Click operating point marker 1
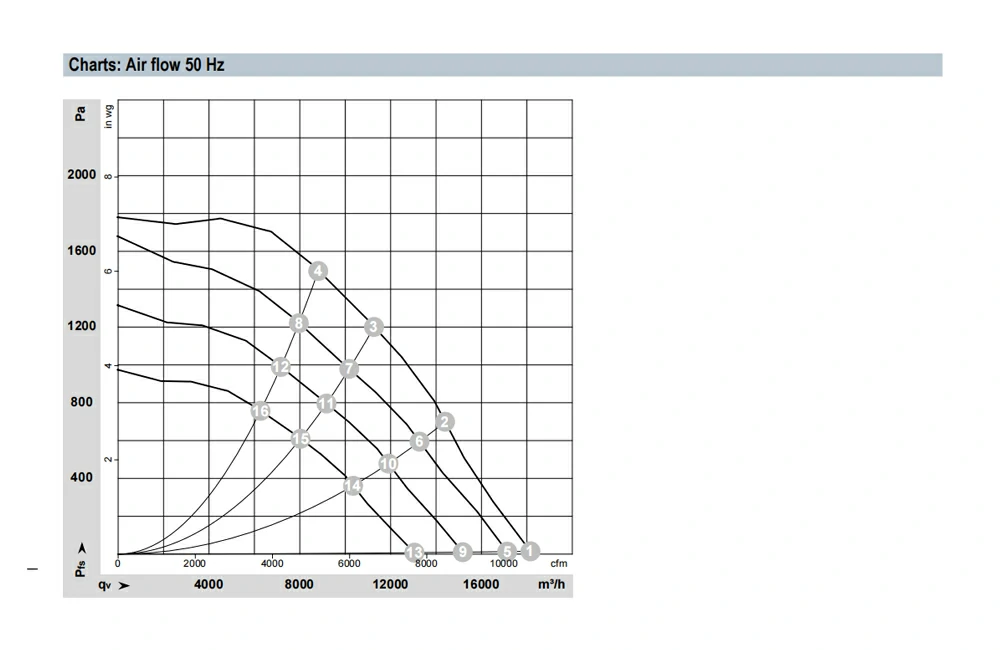This screenshot has width=1000, height=650. (530, 550)
